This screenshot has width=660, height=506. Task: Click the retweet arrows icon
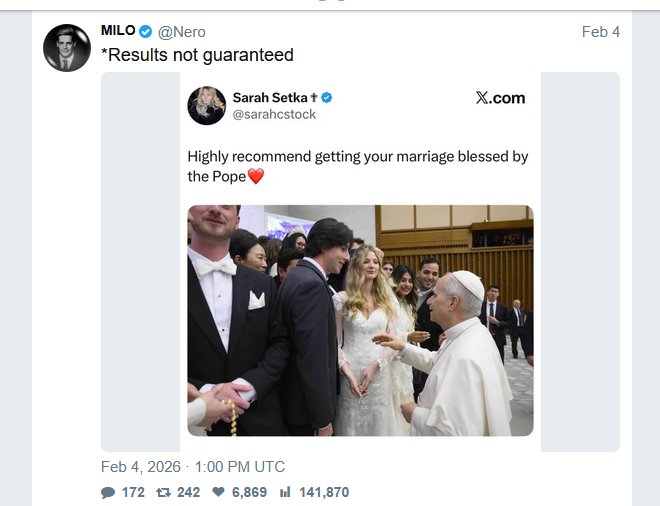(x=164, y=492)
